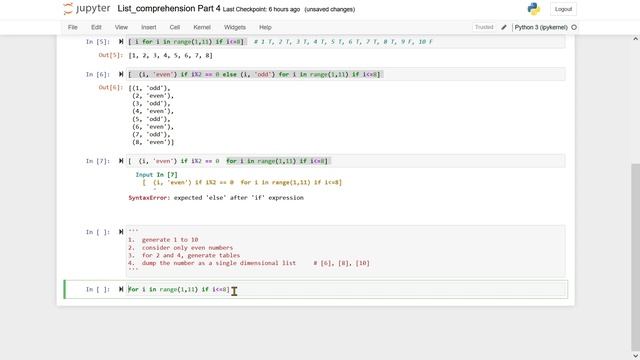The image size is (640, 360).
Task: Click the vertical scrollbar thumb
Action: coord(635,257)
